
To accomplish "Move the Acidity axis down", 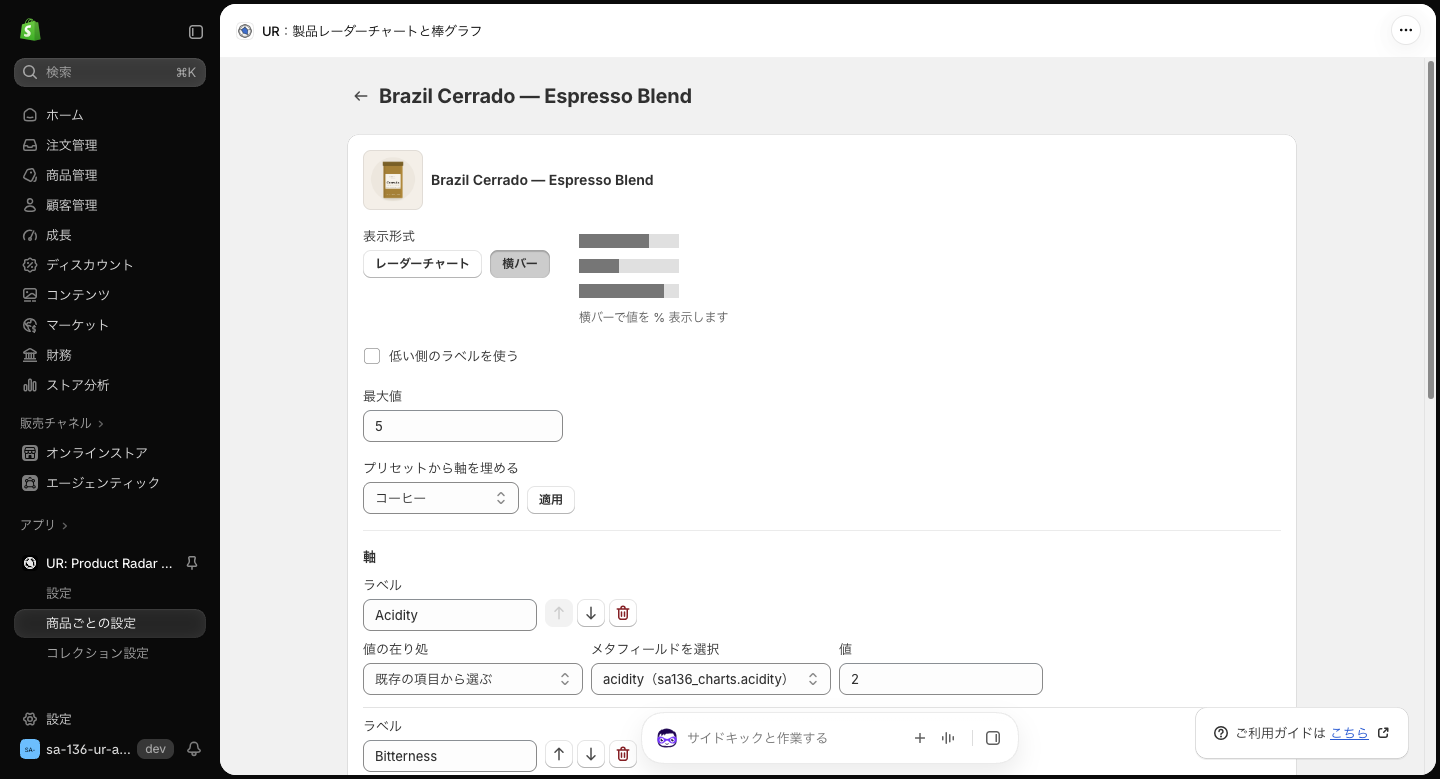I will tap(591, 613).
